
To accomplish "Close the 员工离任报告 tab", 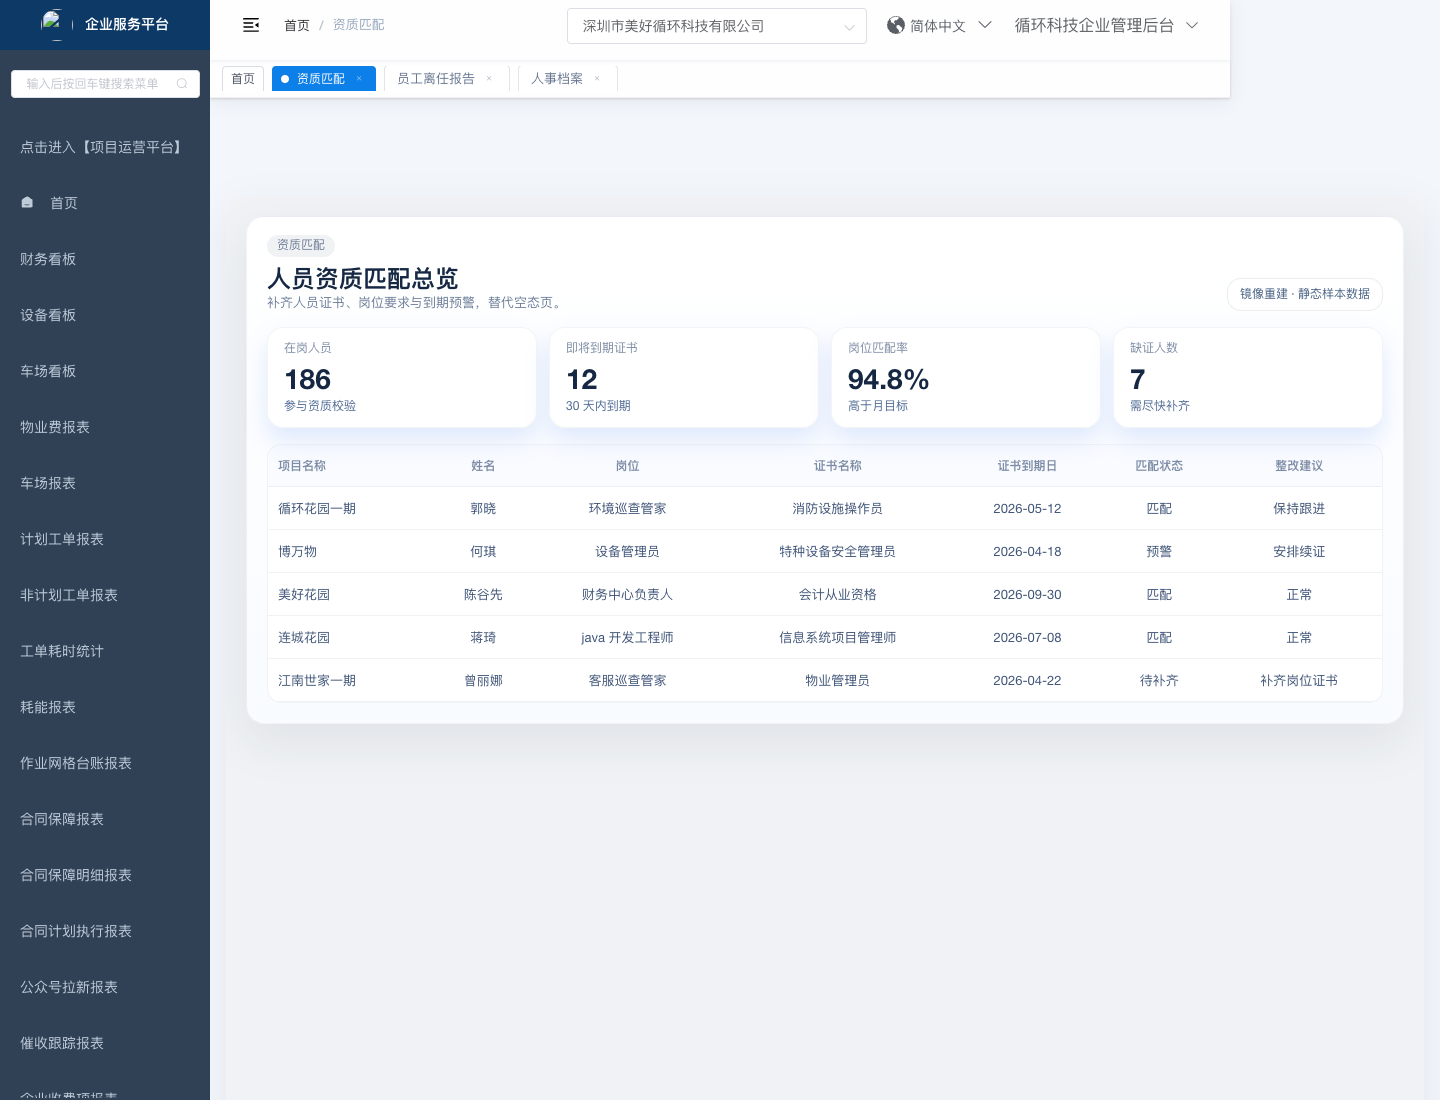I will coord(489,79).
